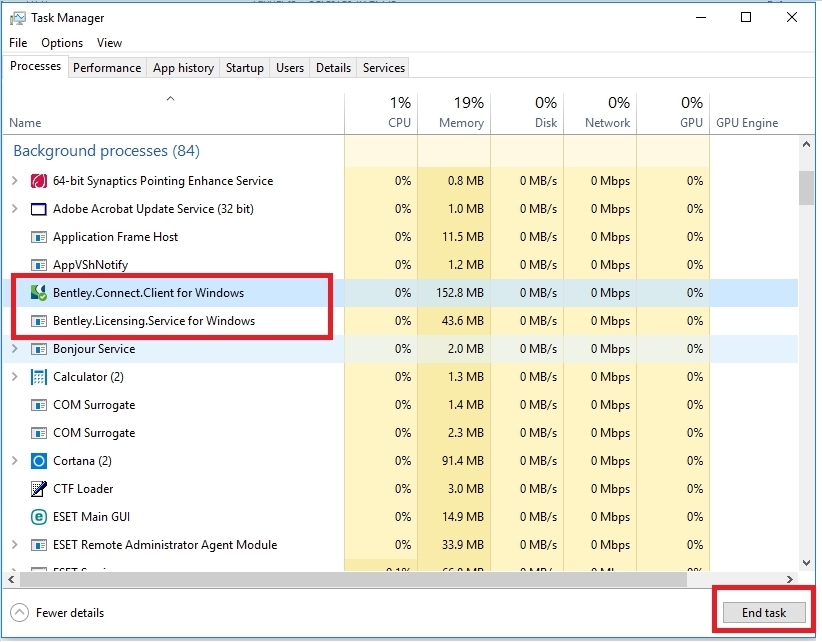Click the CTF Loader pen icon
Viewport: 822px width, 642px height.
39,489
